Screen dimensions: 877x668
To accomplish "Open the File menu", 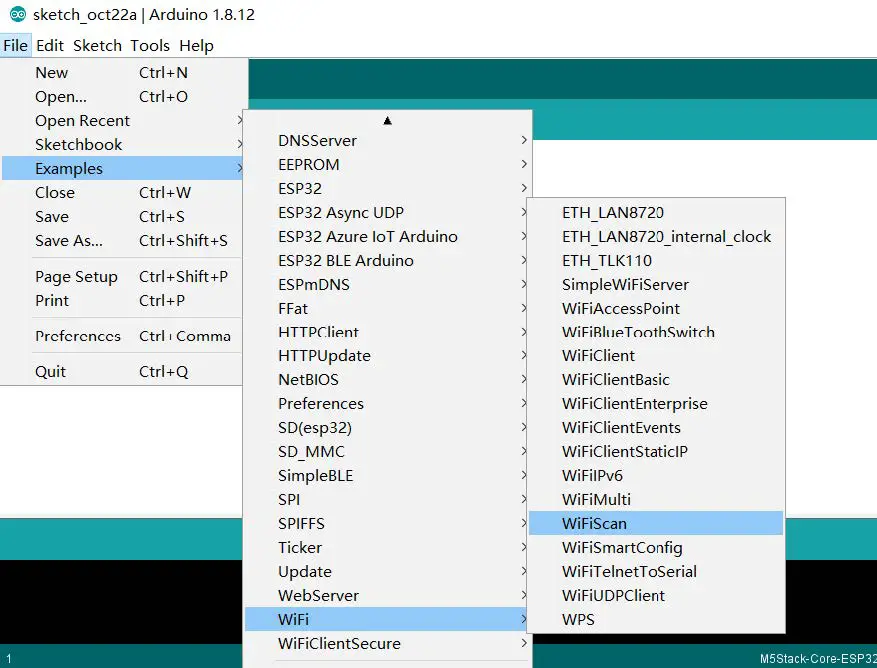I will (15, 45).
